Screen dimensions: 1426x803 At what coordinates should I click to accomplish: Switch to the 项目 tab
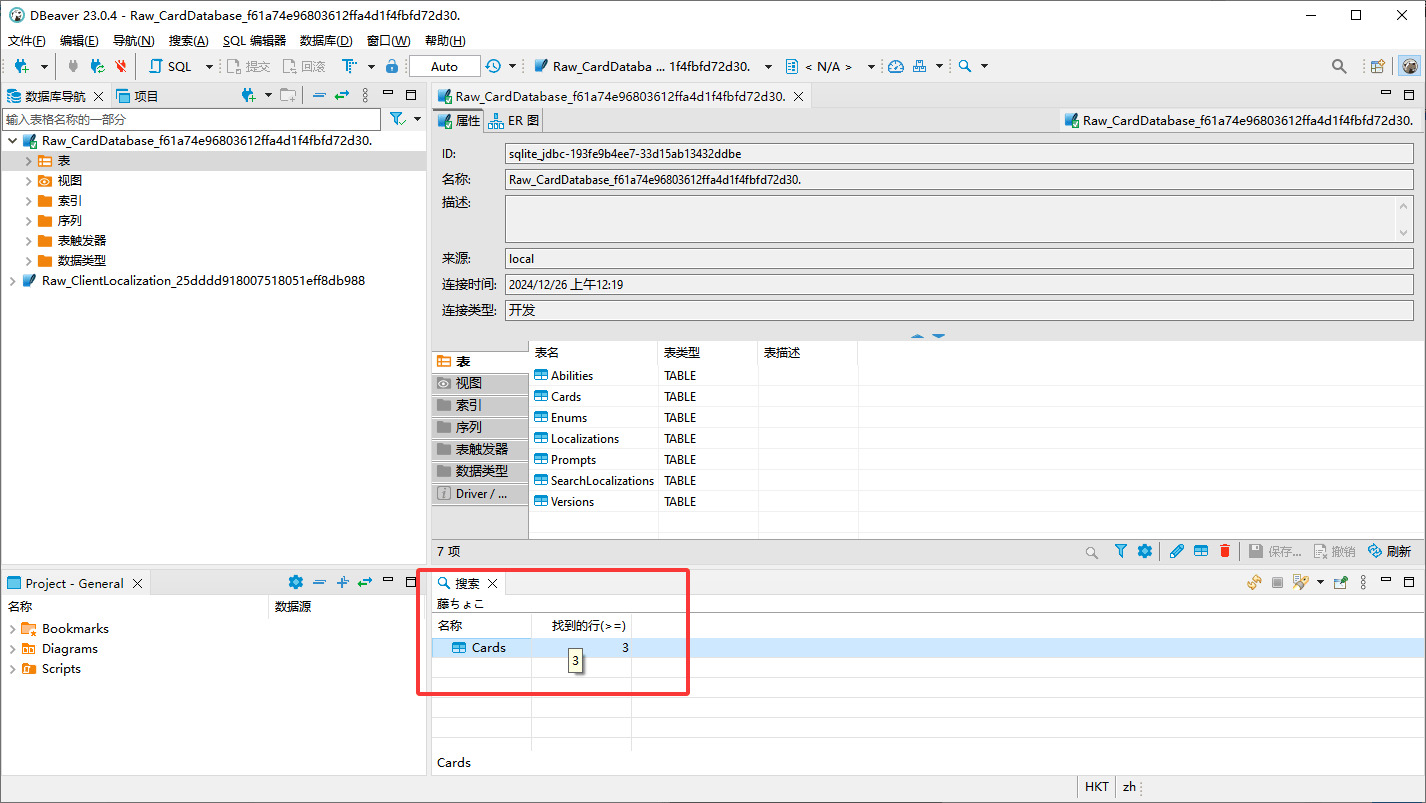pos(137,96)
